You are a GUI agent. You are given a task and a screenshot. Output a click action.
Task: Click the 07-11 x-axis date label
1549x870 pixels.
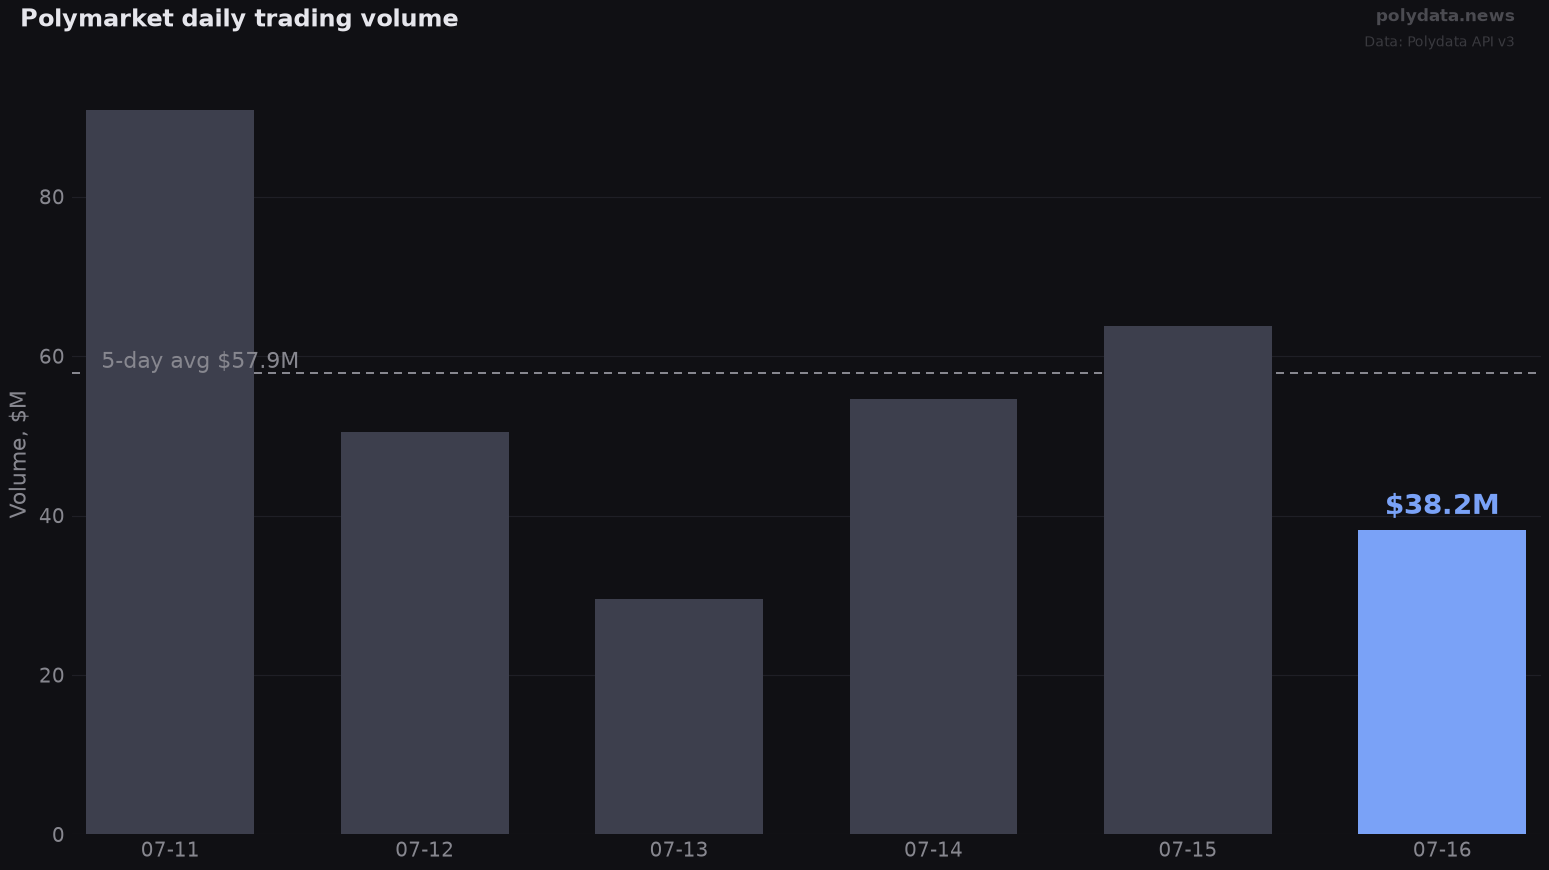(170, 850)
